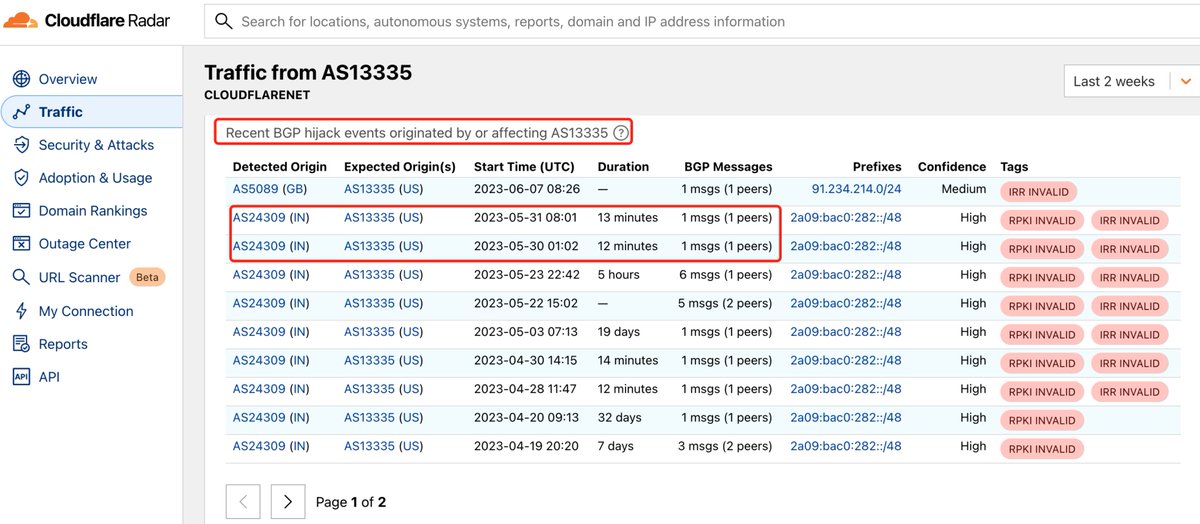Click the 19 days duration cell
1200x524 pixels.
pyautogui.click(x=621, y=332)
